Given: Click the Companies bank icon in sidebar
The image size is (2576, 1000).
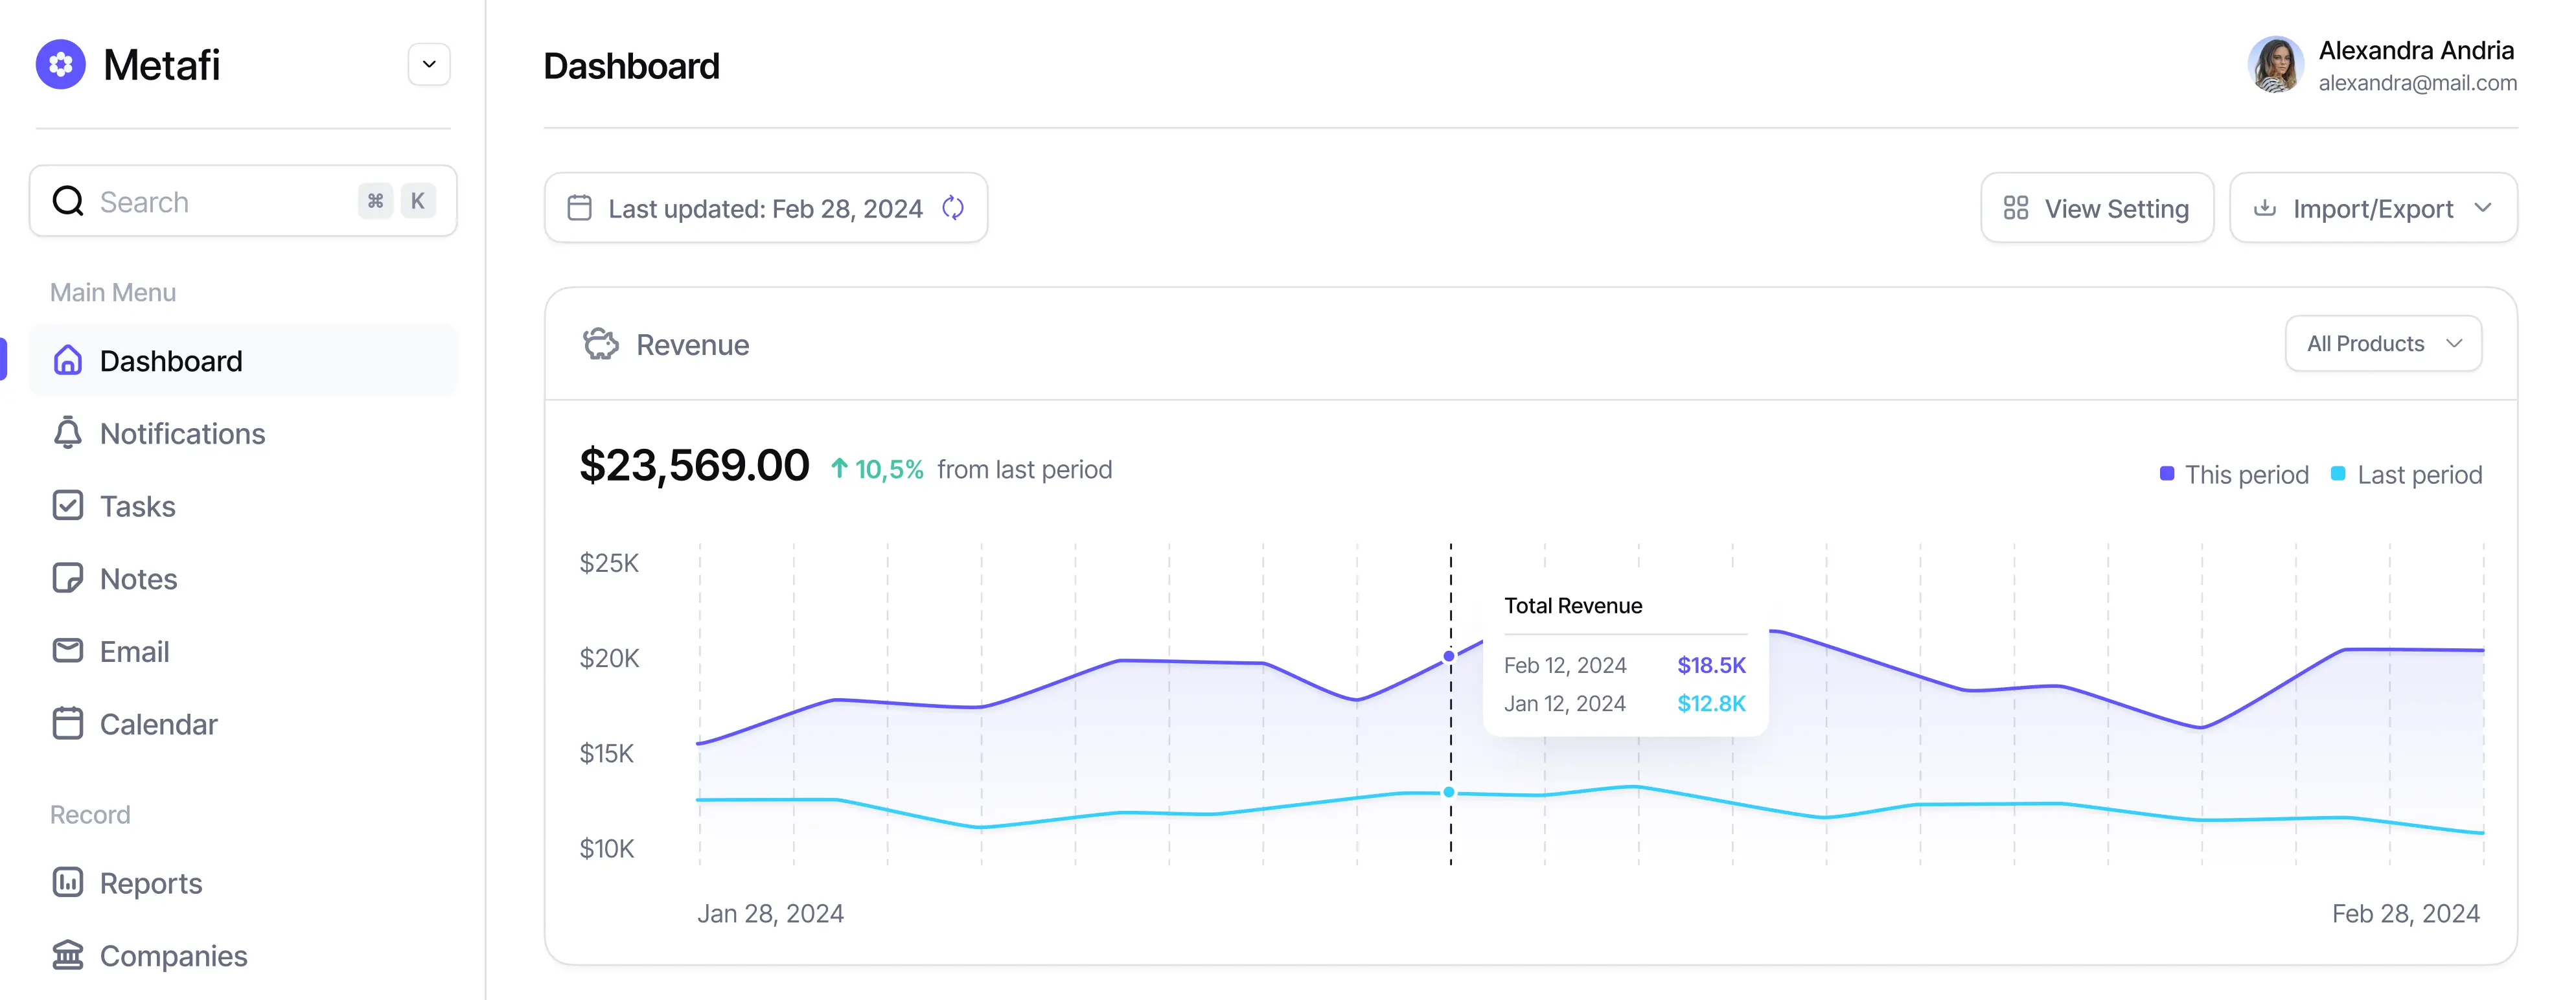Looking at the screenshot, I should tap(67, 956).
